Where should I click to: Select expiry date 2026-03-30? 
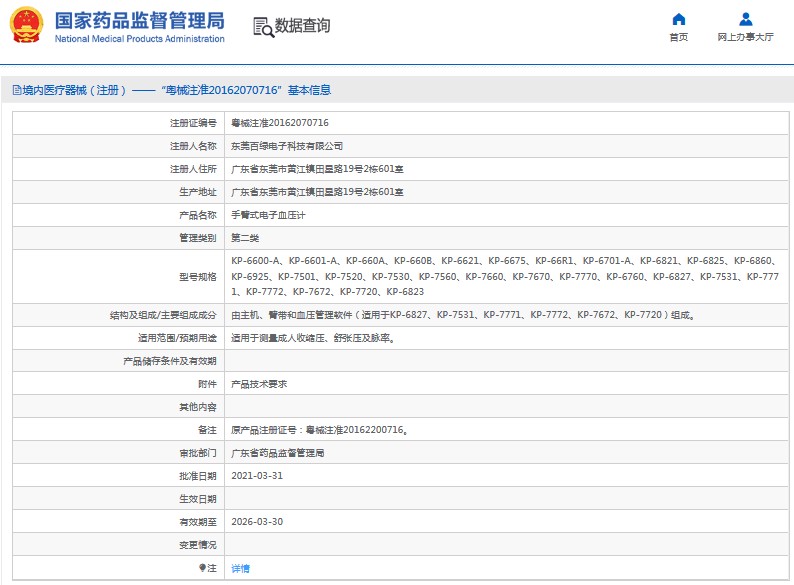pos(257,522)
